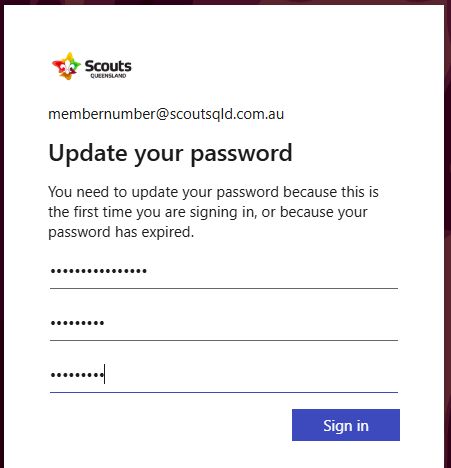Click the Scouts Queensland fleur-de-lis logo icon

point(66,66)
